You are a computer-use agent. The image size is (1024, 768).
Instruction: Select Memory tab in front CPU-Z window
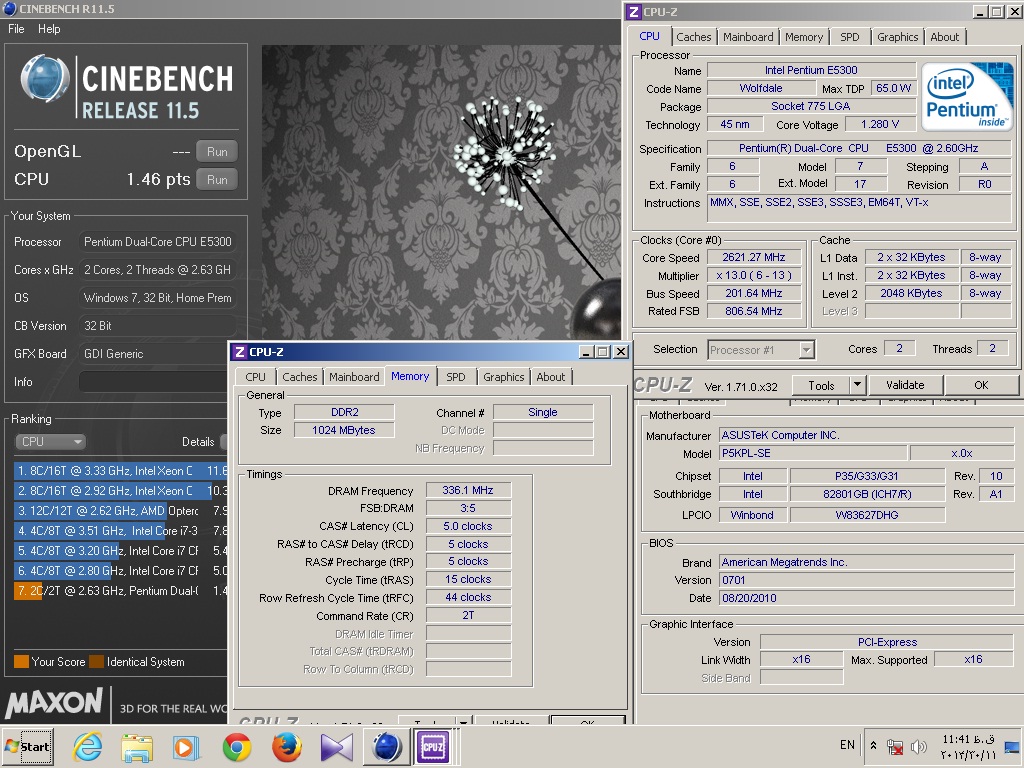[x=410, y=376]
